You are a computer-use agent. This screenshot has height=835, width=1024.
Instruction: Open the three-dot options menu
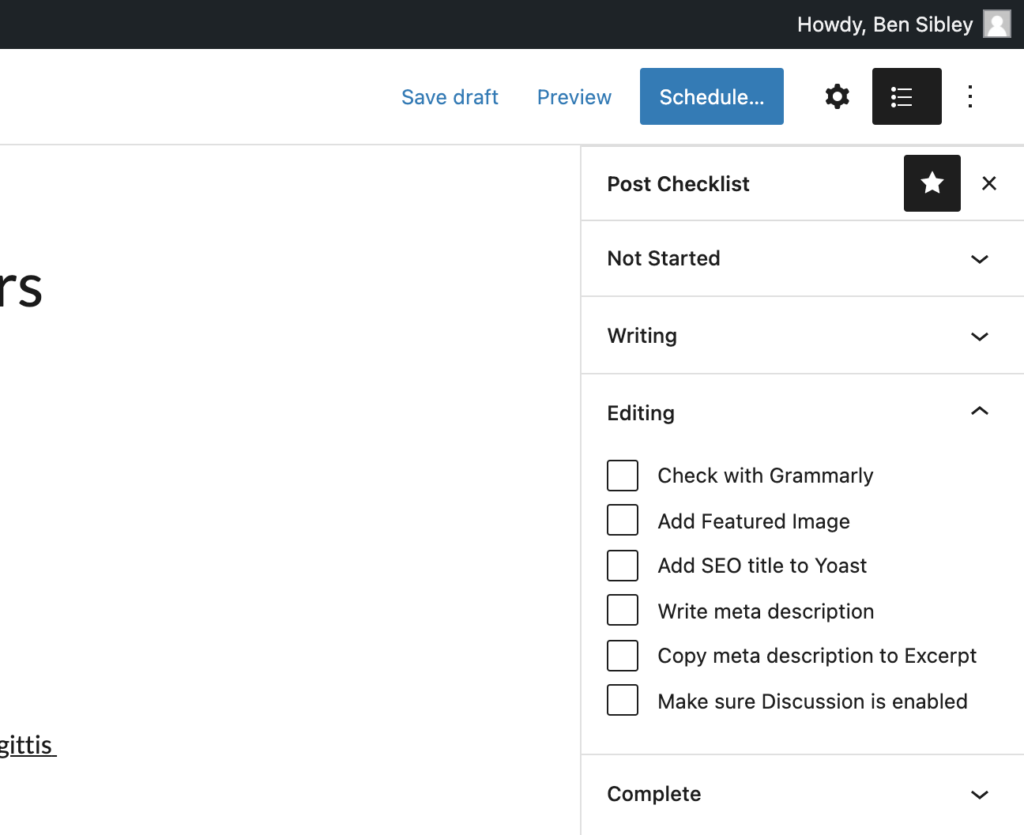coord(970,97)
